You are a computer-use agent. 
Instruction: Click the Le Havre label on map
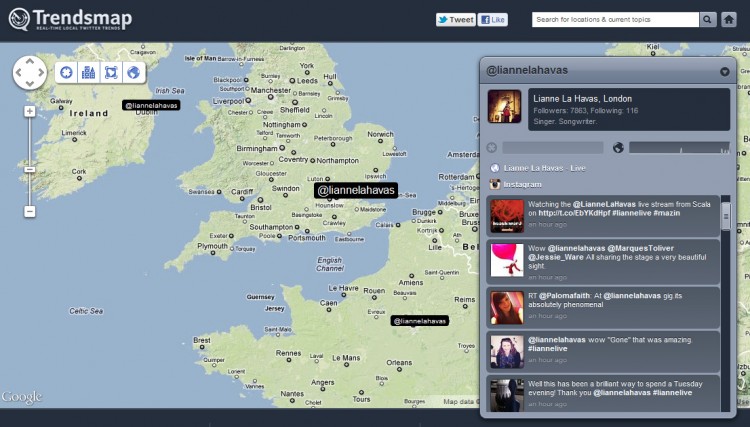pyautogui.click(x=343, y=288)
